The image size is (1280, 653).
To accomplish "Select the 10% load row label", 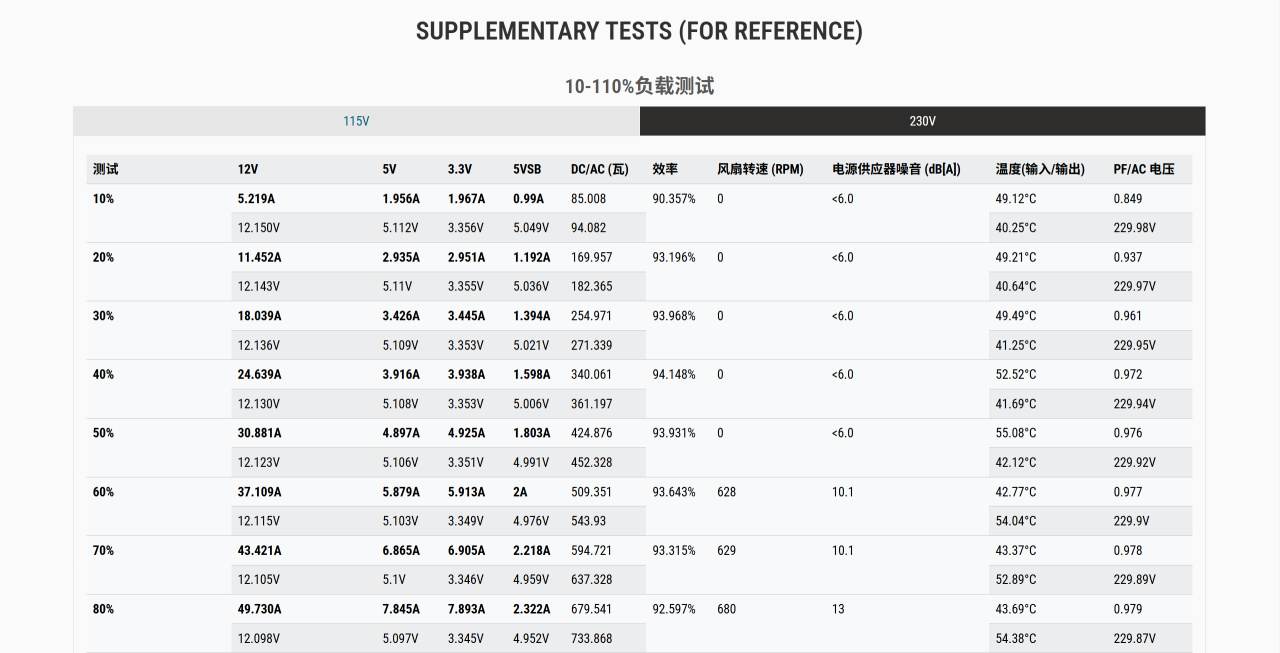I will [103, 199].
